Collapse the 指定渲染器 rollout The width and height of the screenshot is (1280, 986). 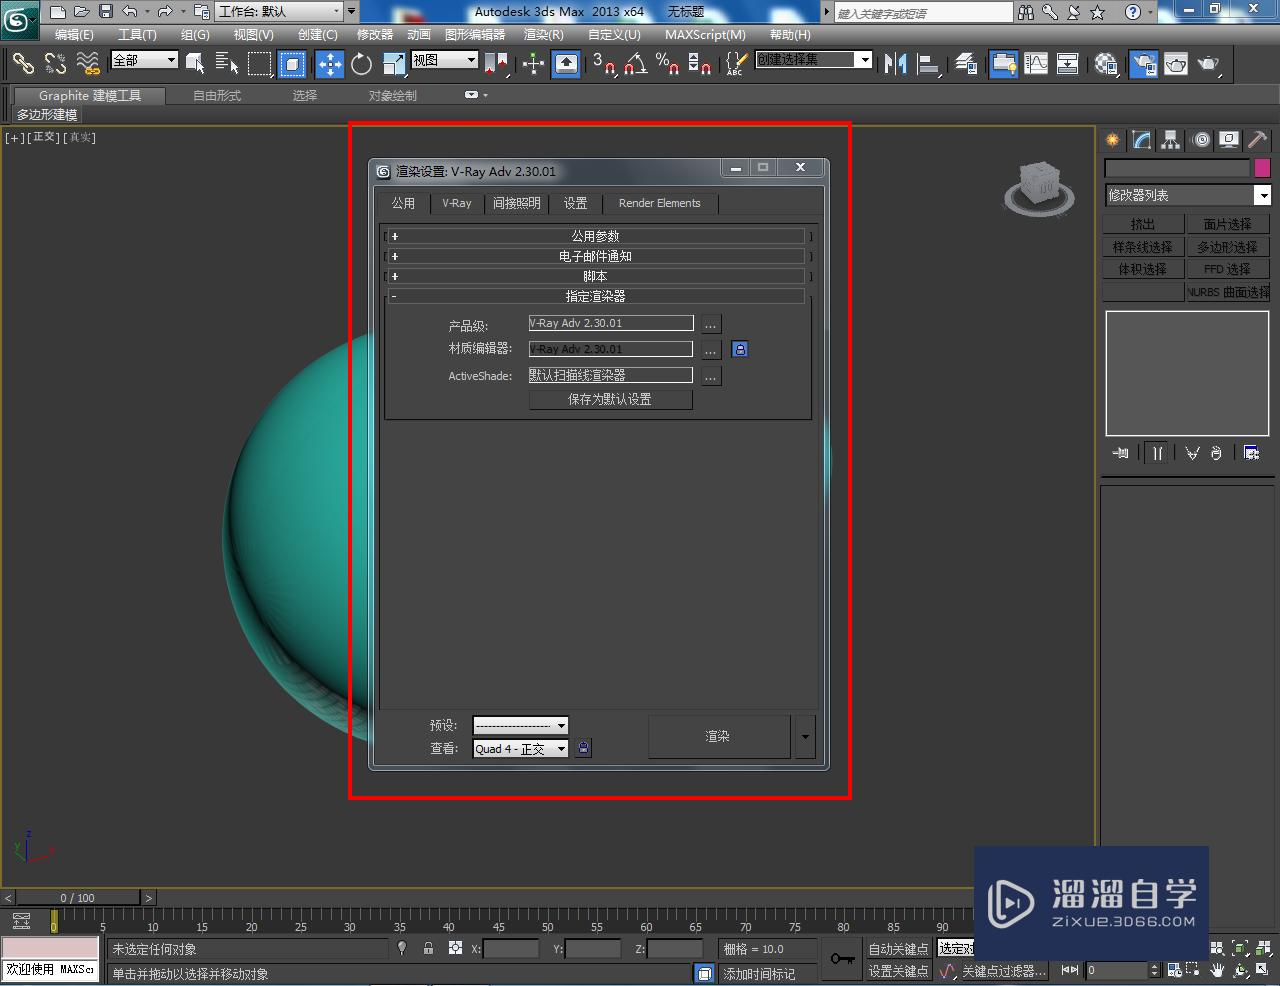pos(596,296)
